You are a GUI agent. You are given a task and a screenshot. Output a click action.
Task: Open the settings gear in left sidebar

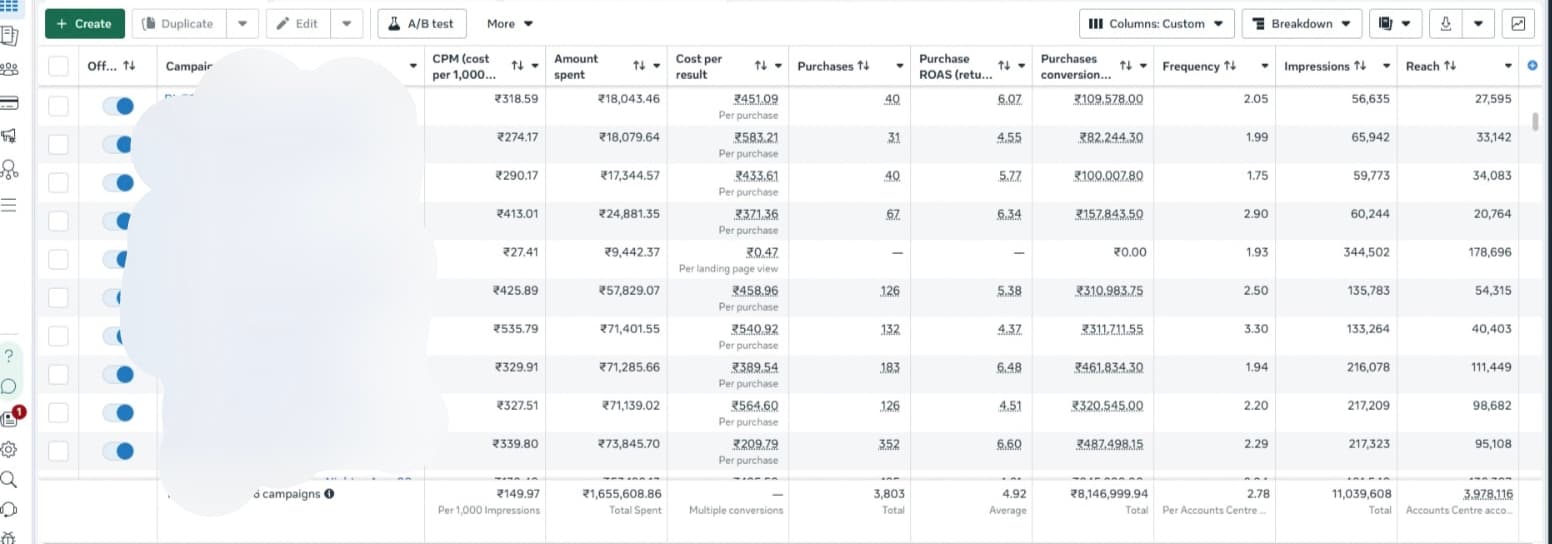tap(9, 449)
